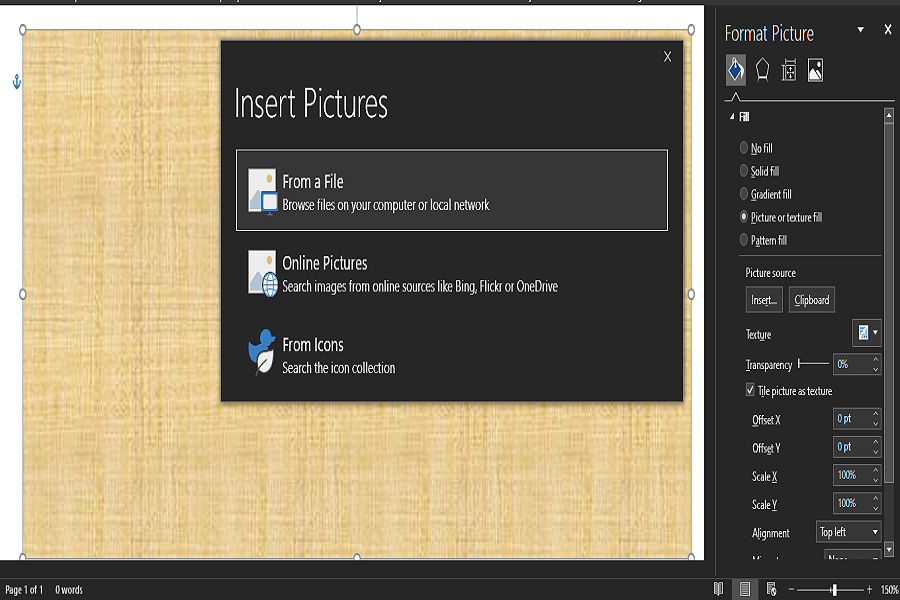Click the Clipboard button

tap(811, 300)
